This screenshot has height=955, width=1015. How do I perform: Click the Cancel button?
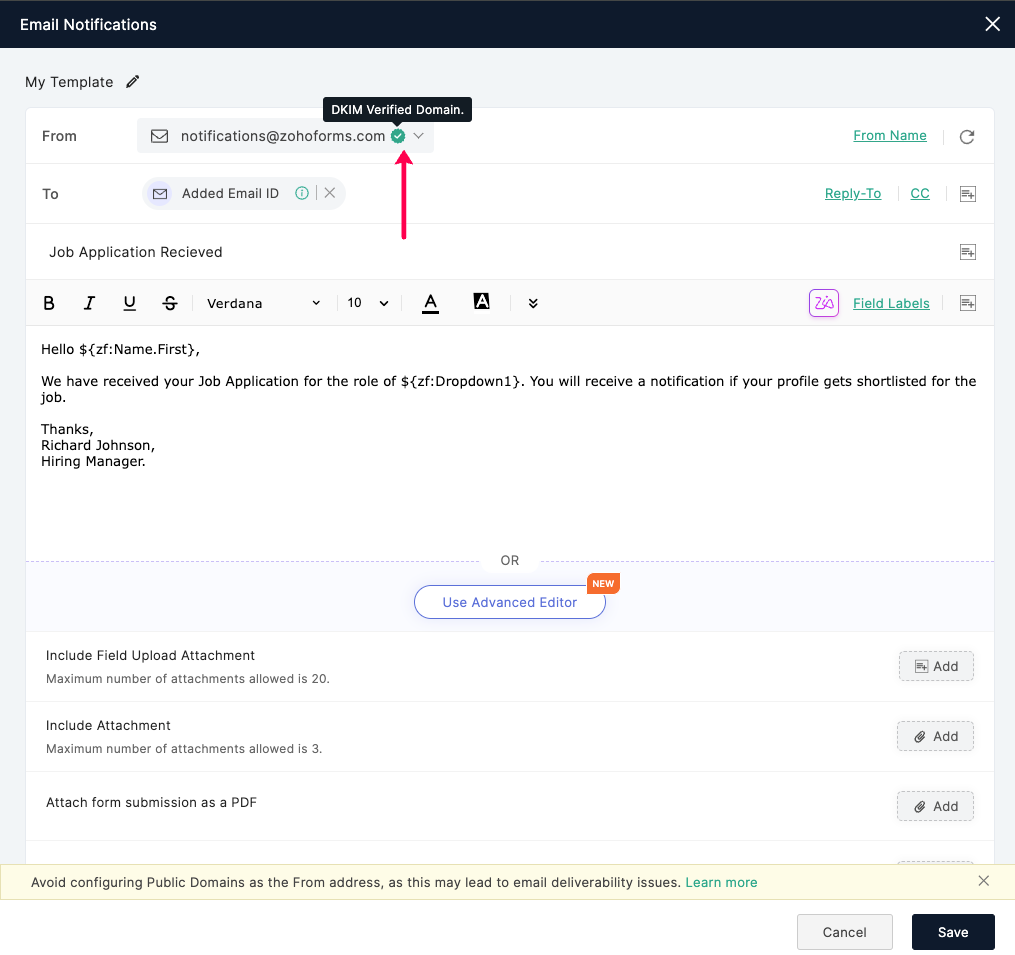tap(845, 932)
